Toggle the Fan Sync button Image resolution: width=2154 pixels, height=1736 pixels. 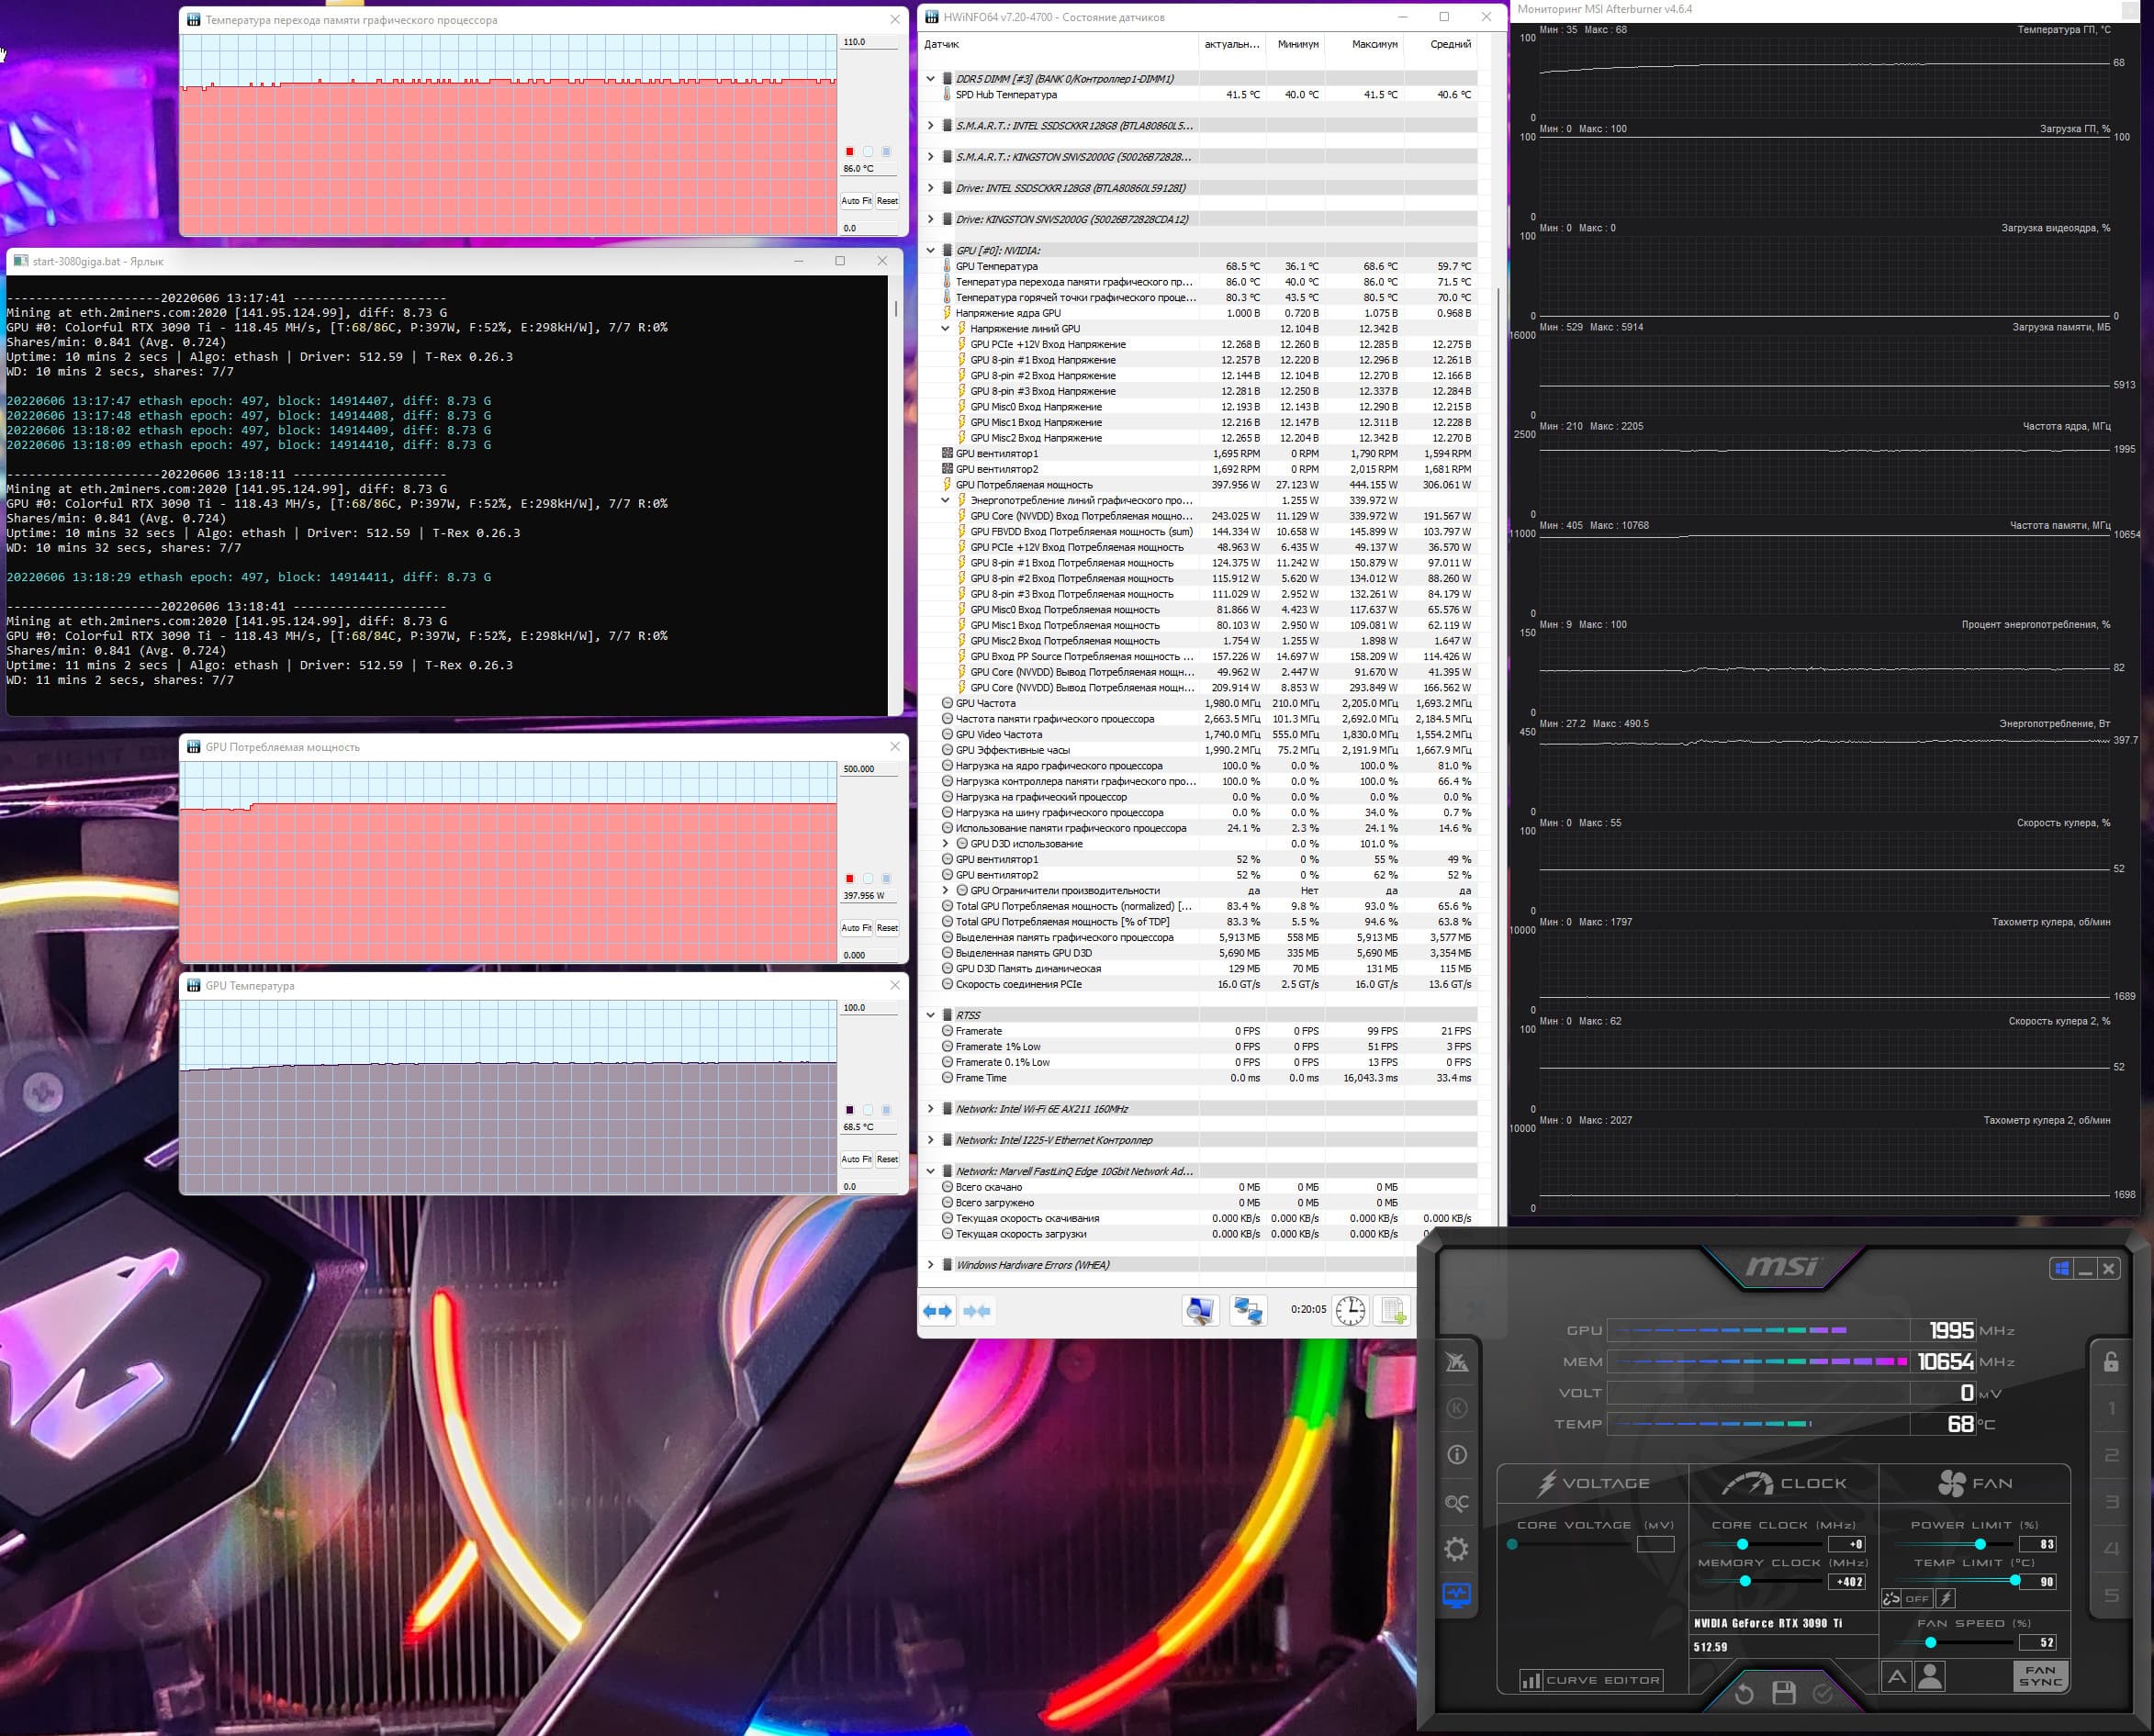click(2040, 1676)
